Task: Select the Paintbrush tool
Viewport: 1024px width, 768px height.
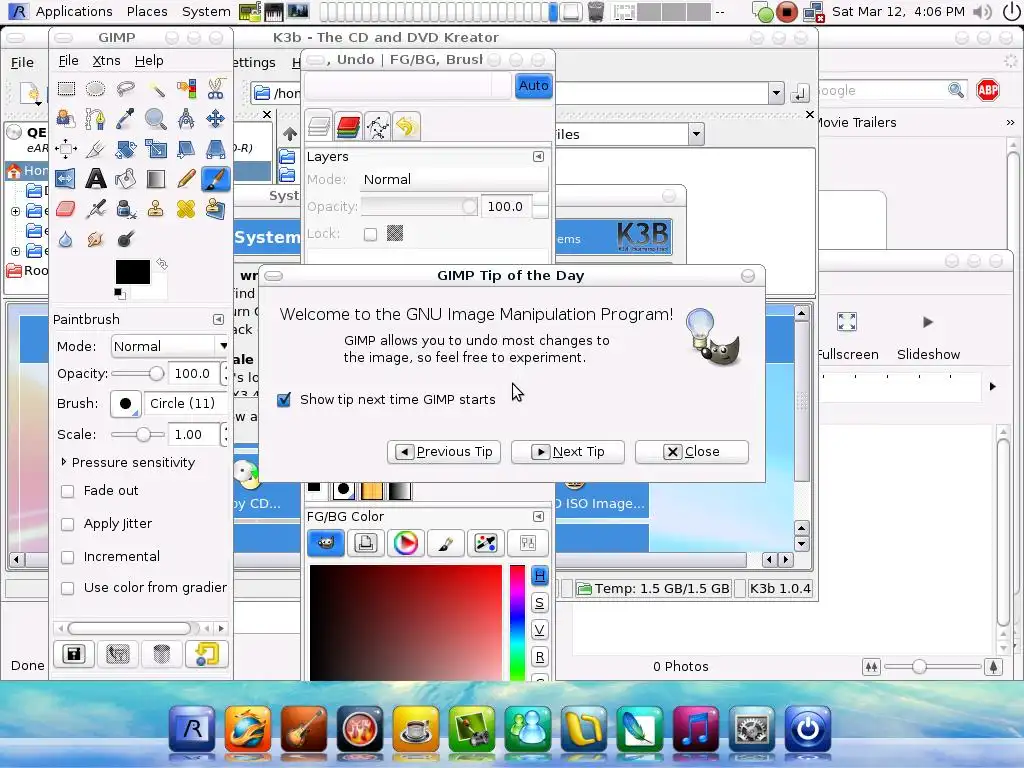Action: [x=216, y=179]
